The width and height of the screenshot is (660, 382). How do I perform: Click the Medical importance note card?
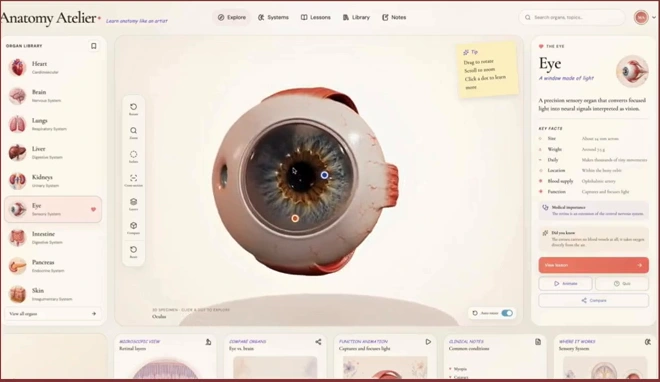coord(593,210)
